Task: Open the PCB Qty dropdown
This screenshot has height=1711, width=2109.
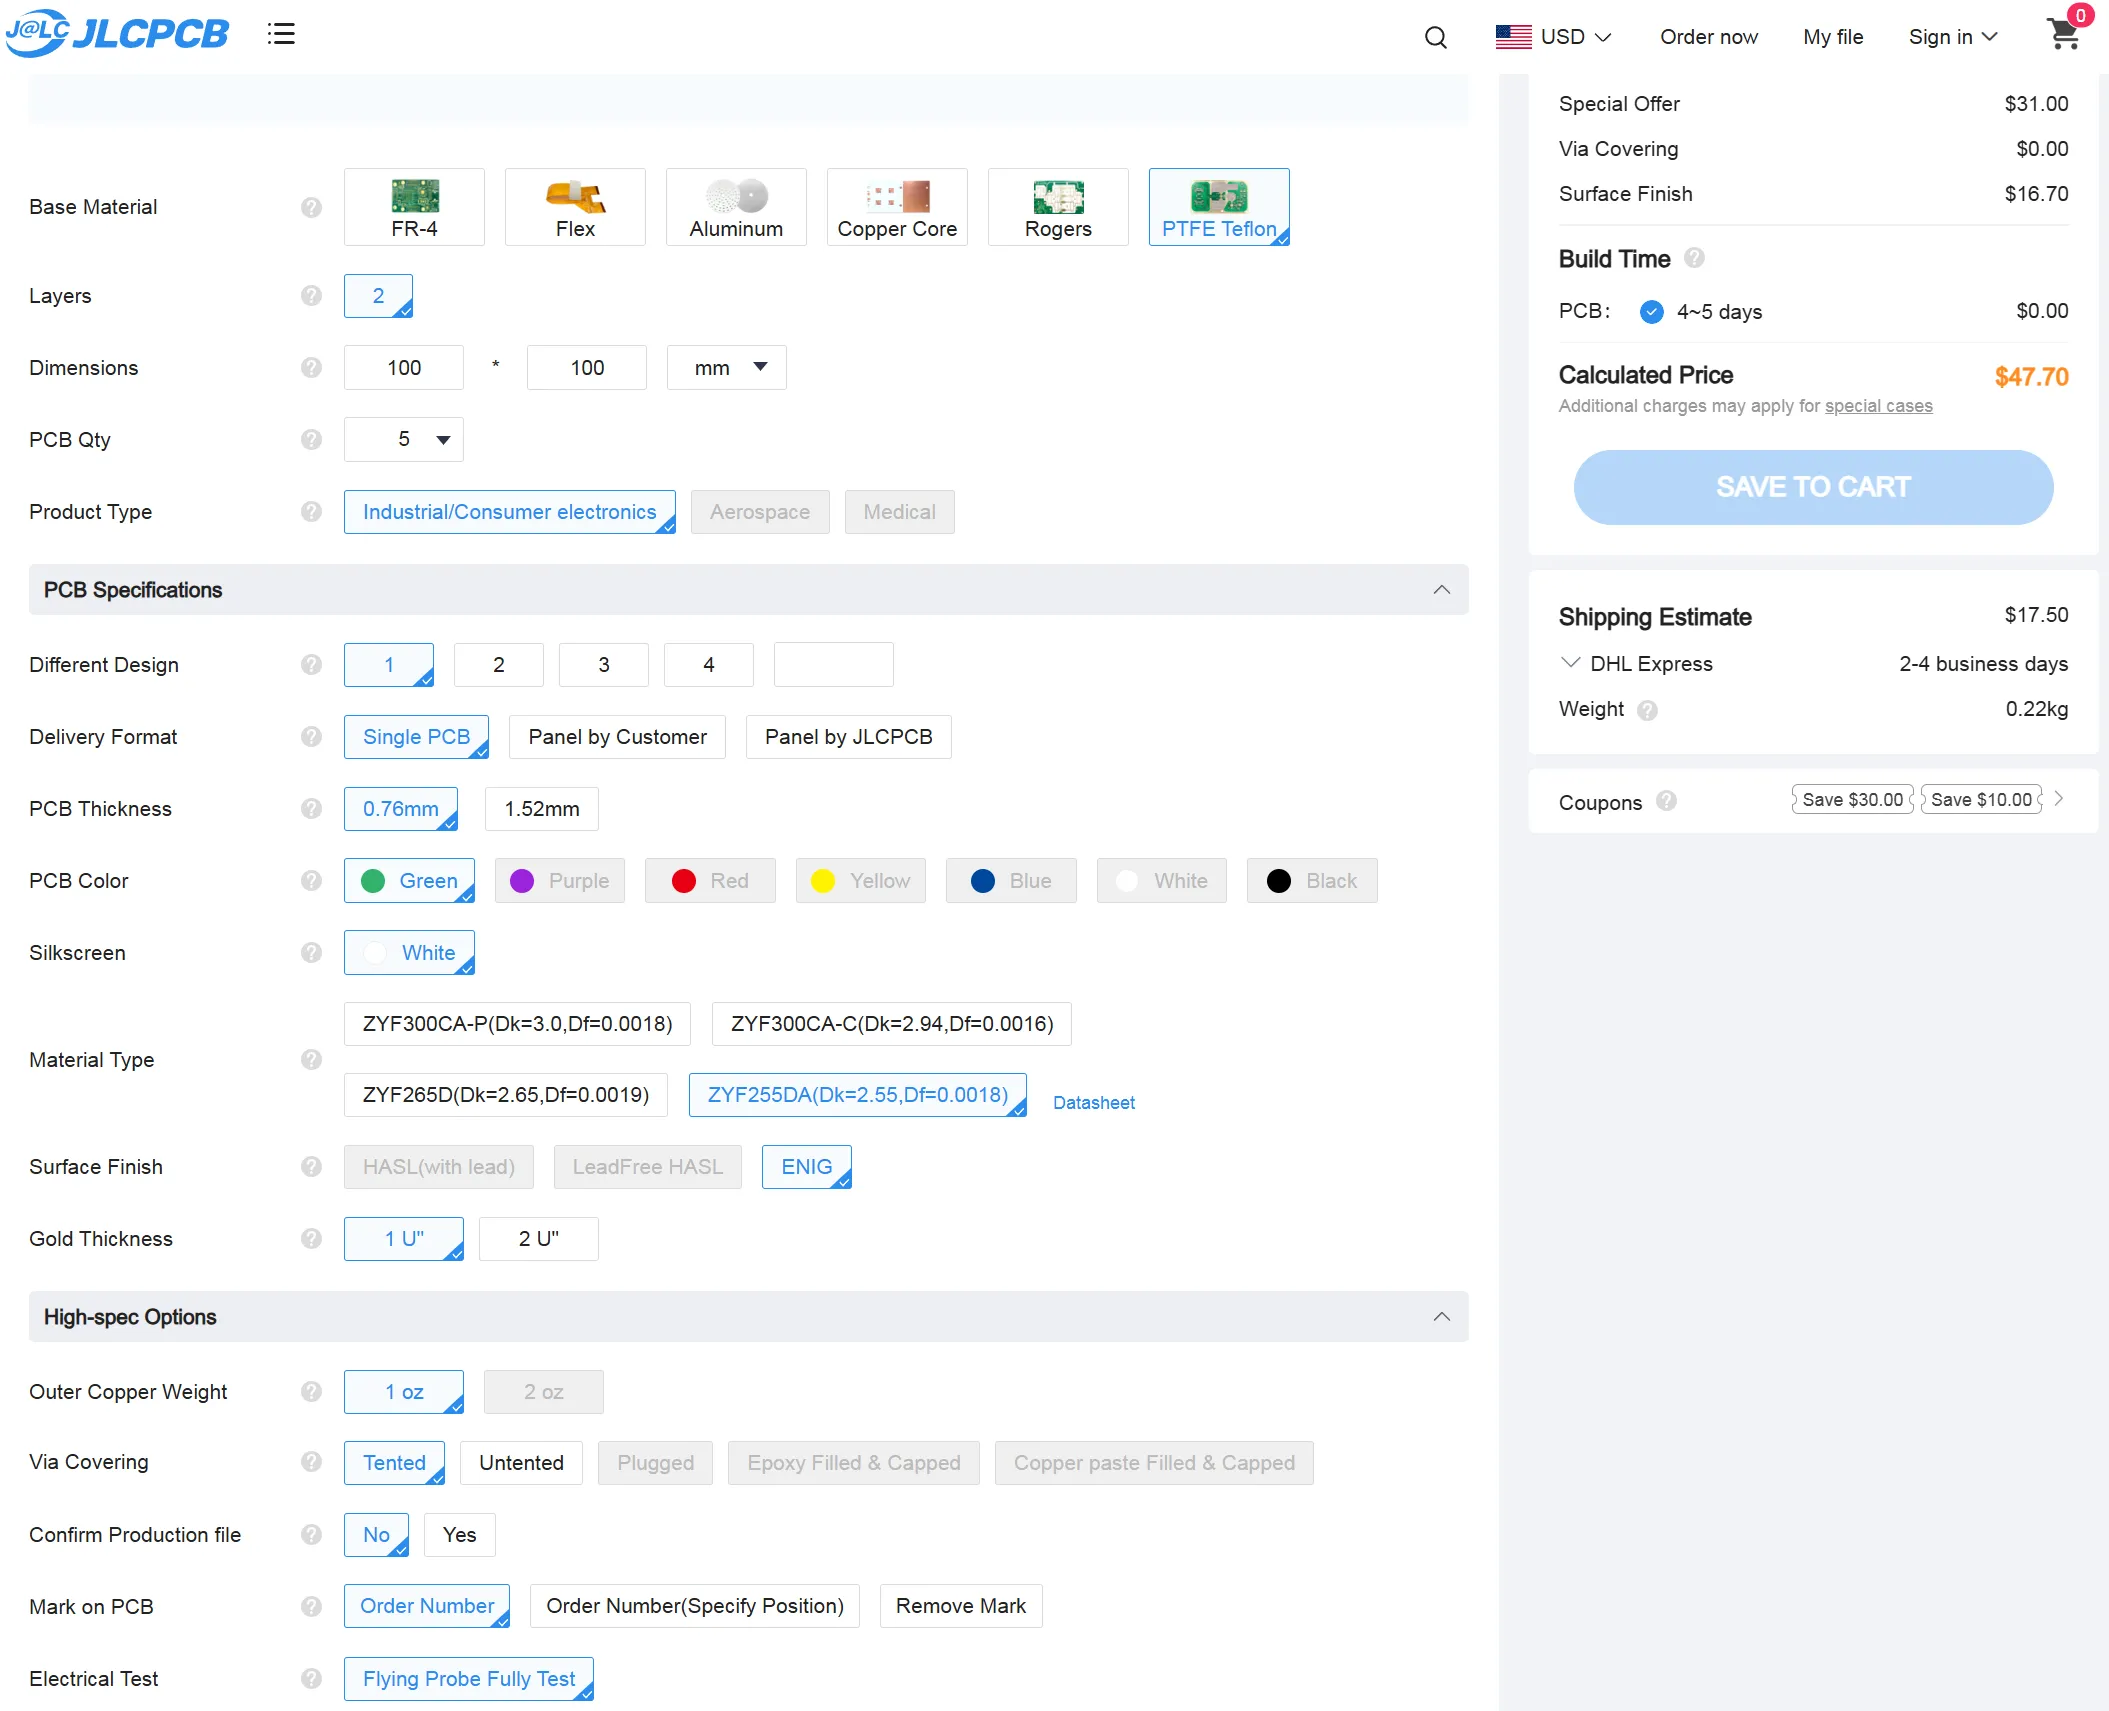Action: coord(404,440)
